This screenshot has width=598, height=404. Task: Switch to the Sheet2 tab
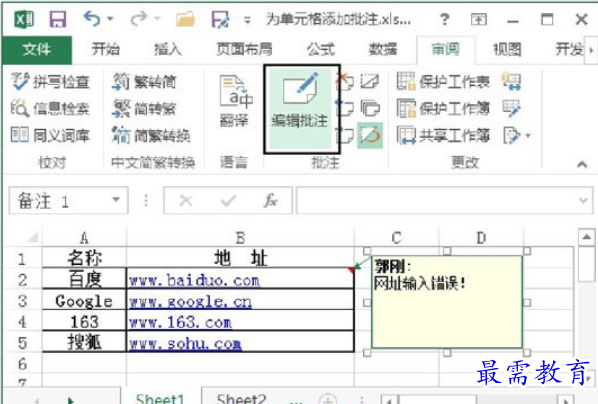[x=241, y=398]
